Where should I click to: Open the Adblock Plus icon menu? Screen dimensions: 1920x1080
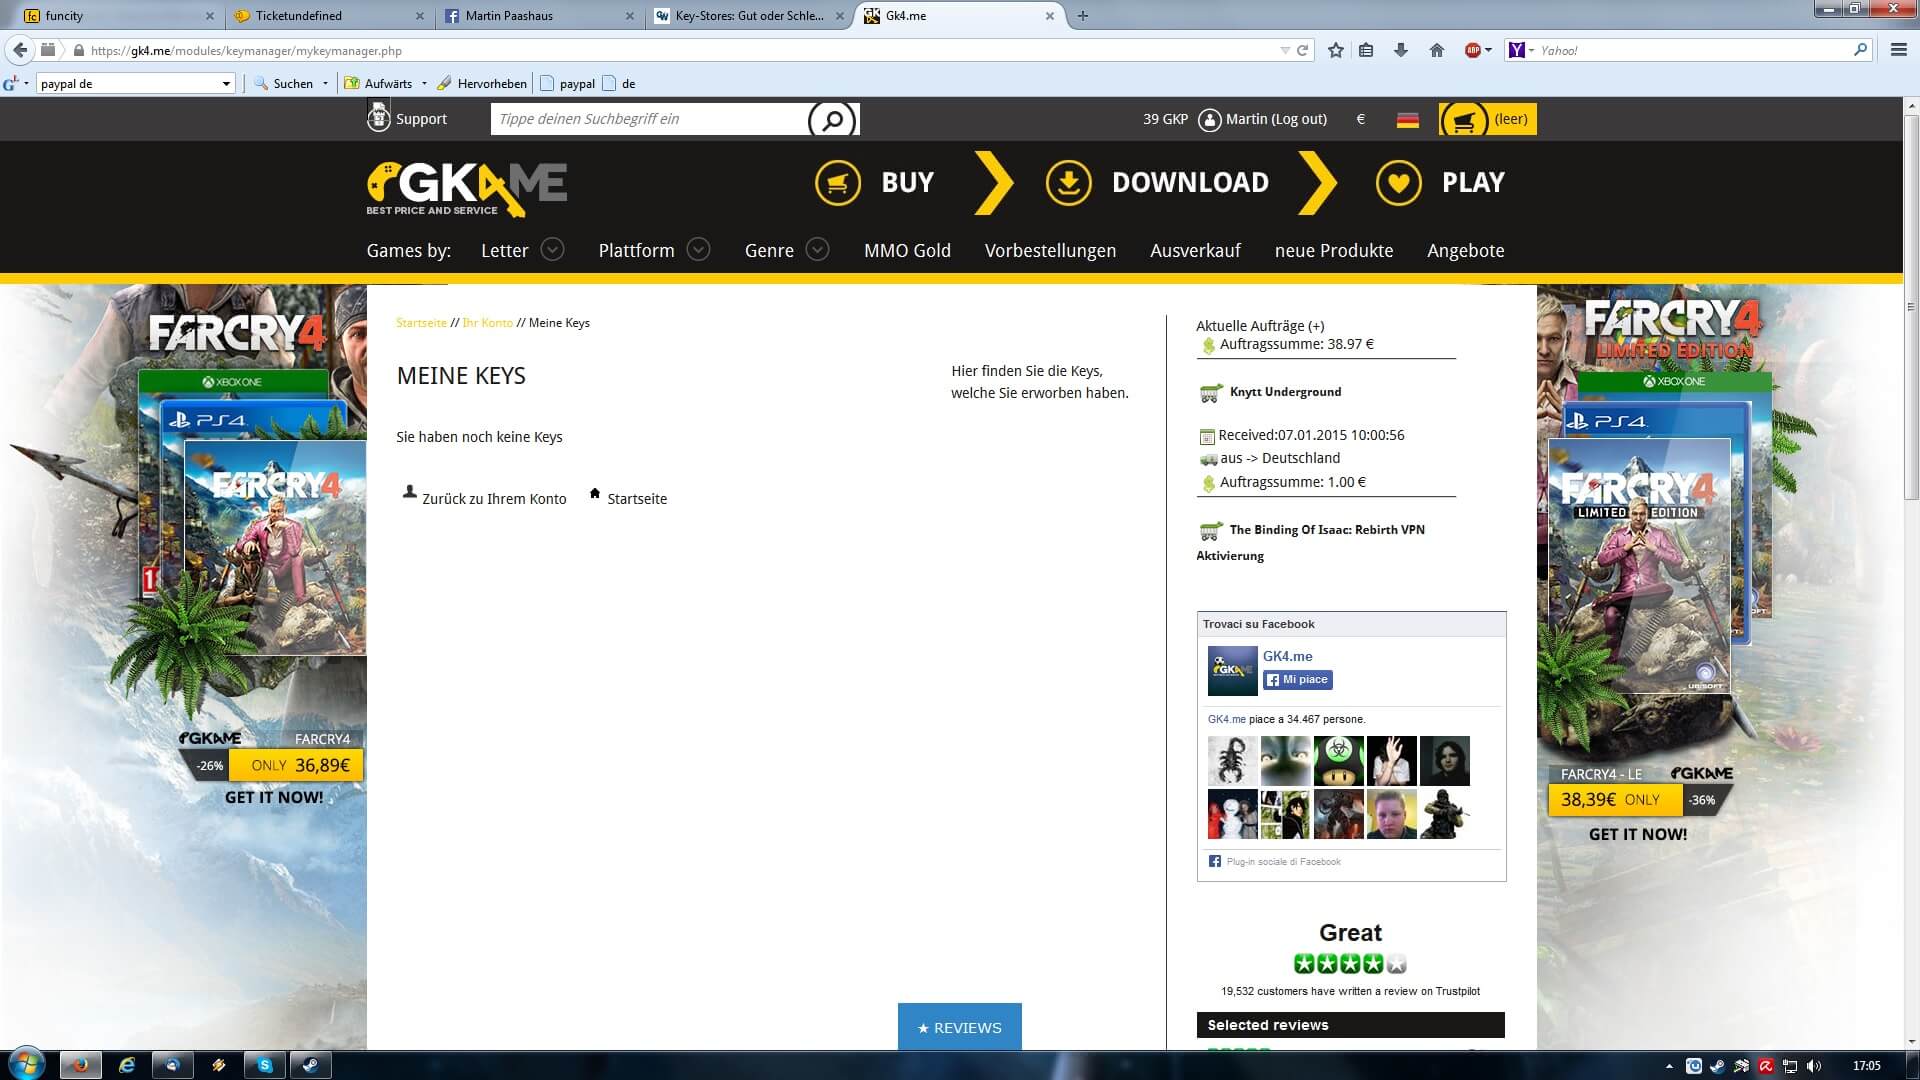pos(1477,50)
